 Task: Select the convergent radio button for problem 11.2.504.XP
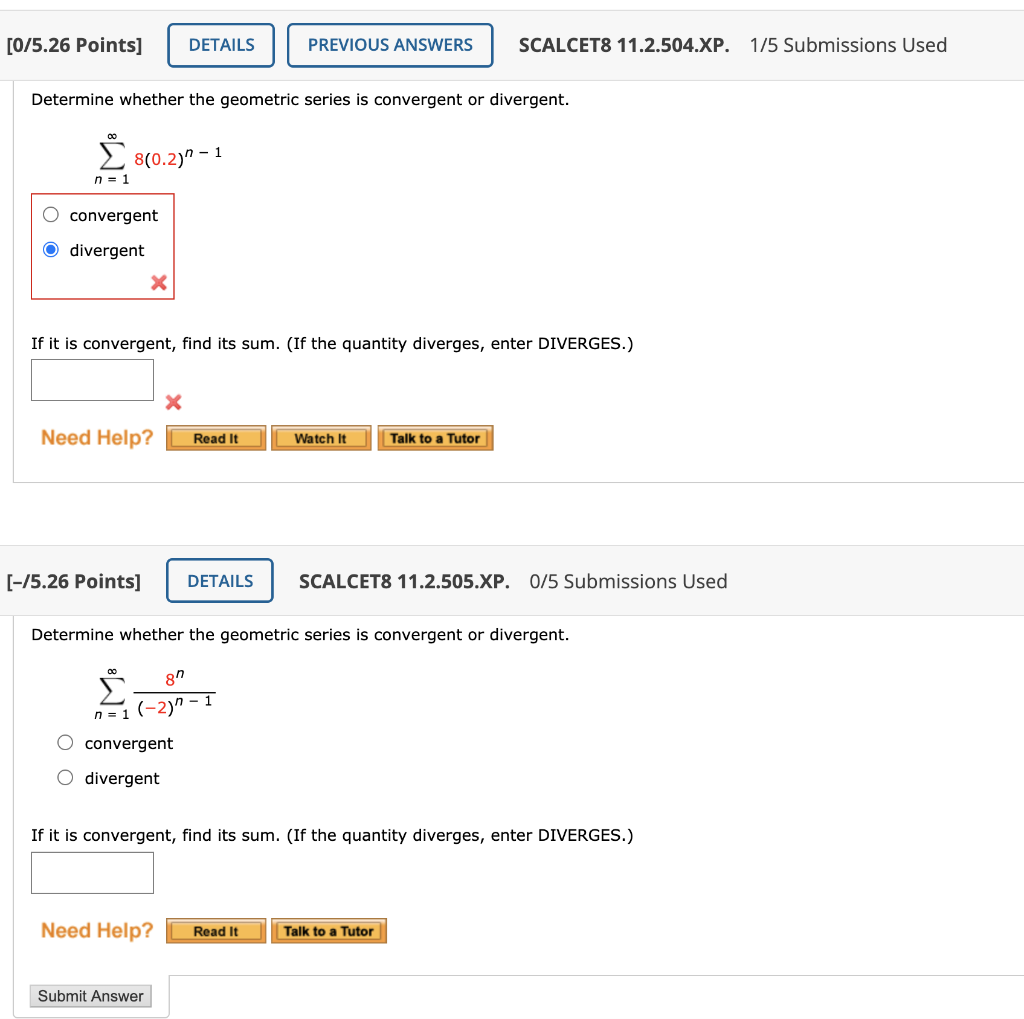[50, 214]
